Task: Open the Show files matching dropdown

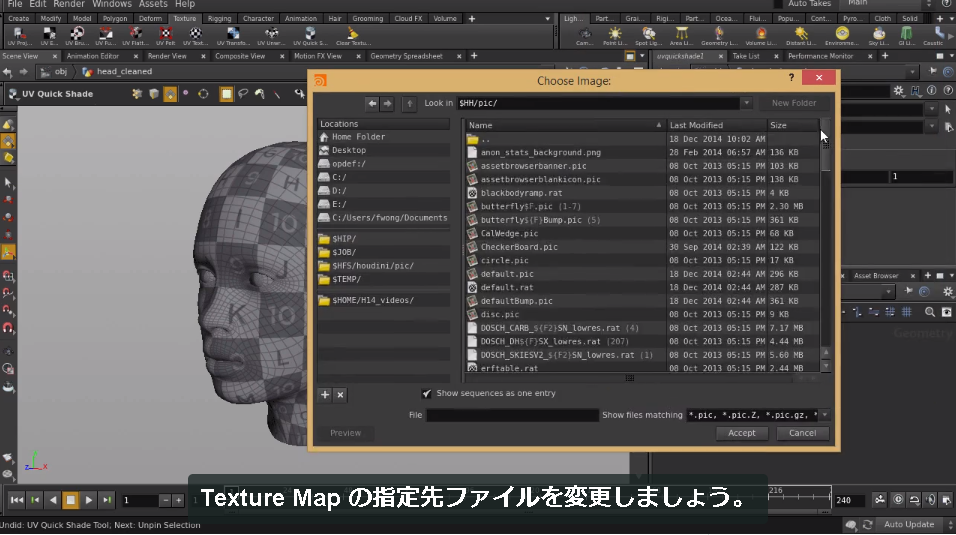Action: pyautogui.click(x=824, y=415)
